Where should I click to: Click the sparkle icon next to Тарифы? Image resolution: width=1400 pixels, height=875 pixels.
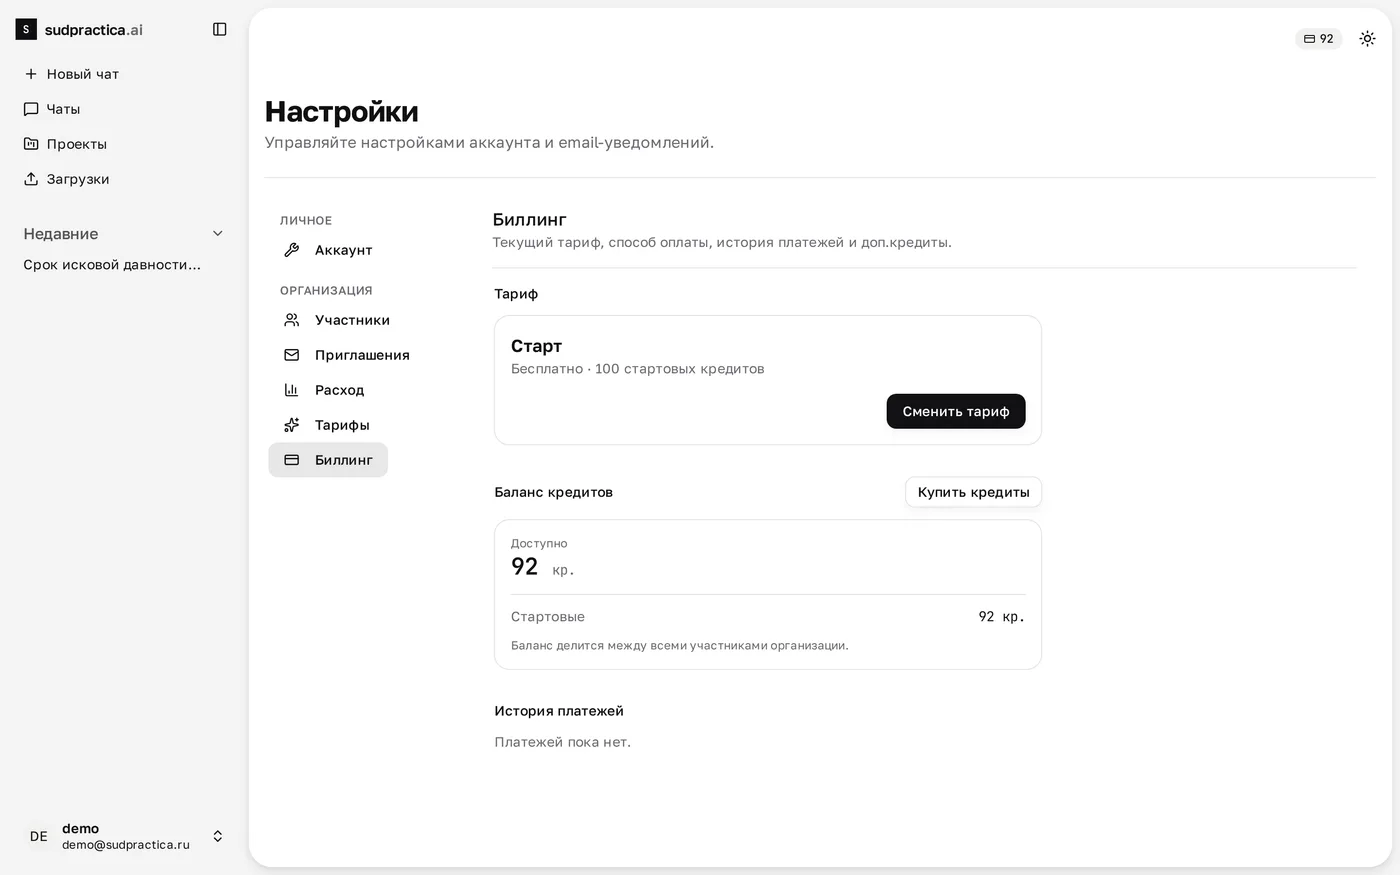tap(292, 425)
